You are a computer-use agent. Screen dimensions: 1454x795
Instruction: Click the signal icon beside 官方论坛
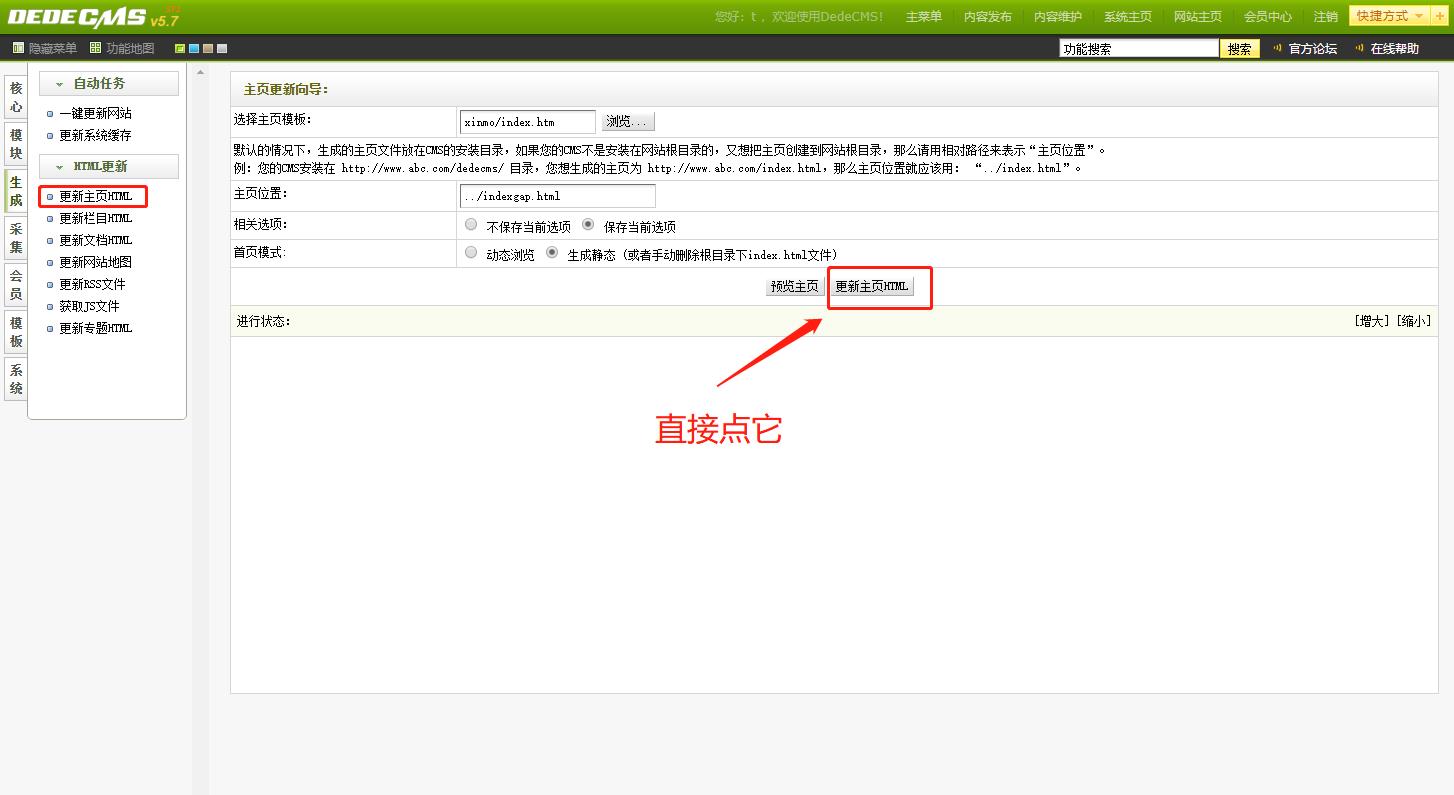click(1277, 48)
